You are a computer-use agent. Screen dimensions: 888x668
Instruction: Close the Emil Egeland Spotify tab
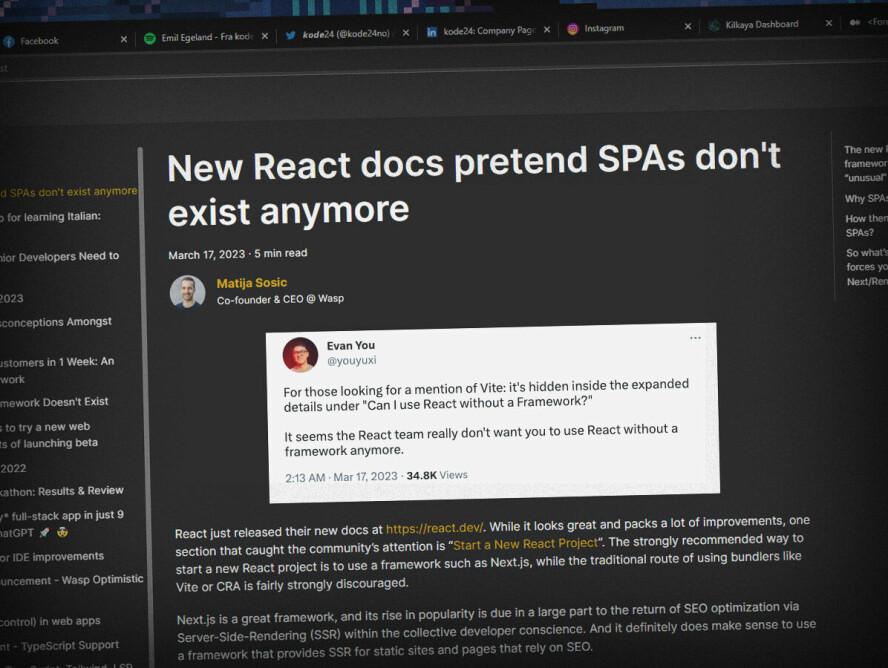point(264,36)
